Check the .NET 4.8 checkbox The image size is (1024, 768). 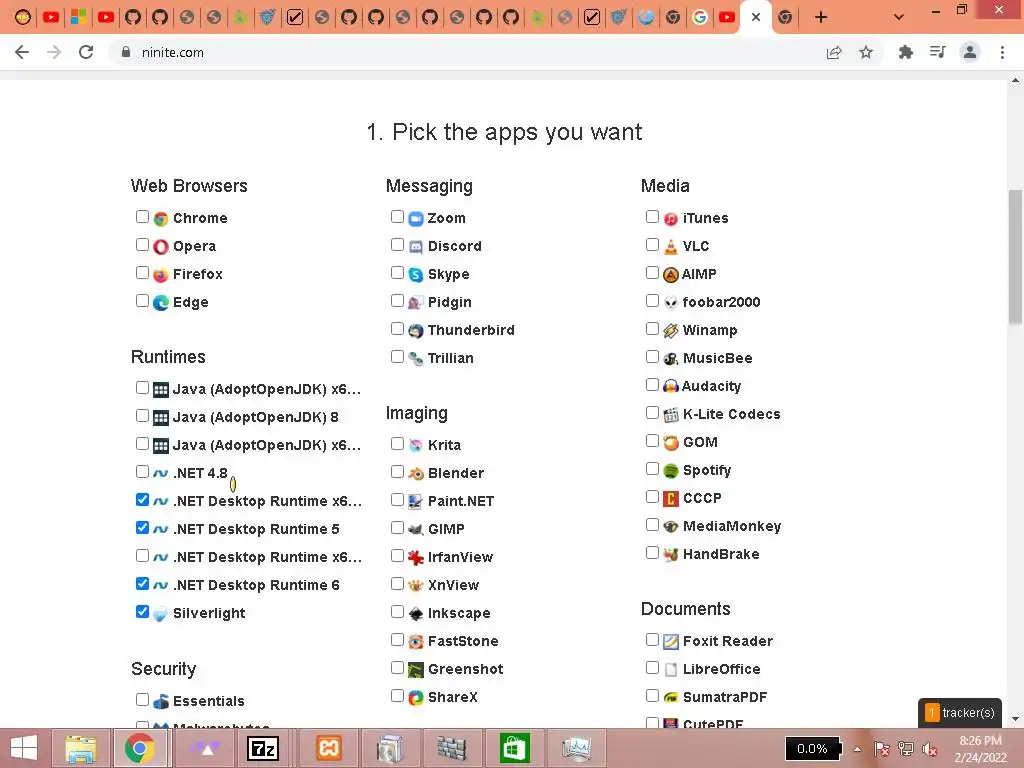142,472
